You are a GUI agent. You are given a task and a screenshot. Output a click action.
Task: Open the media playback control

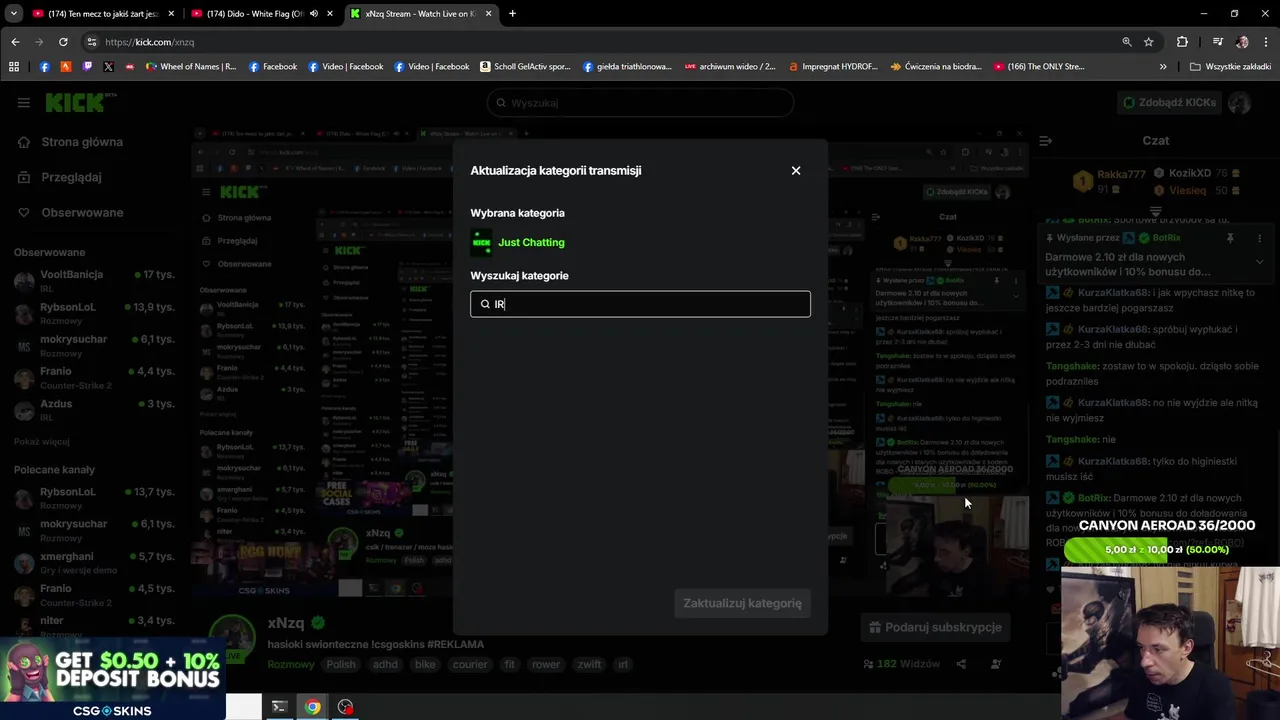pyautogui.click(x=1217, y=42)
